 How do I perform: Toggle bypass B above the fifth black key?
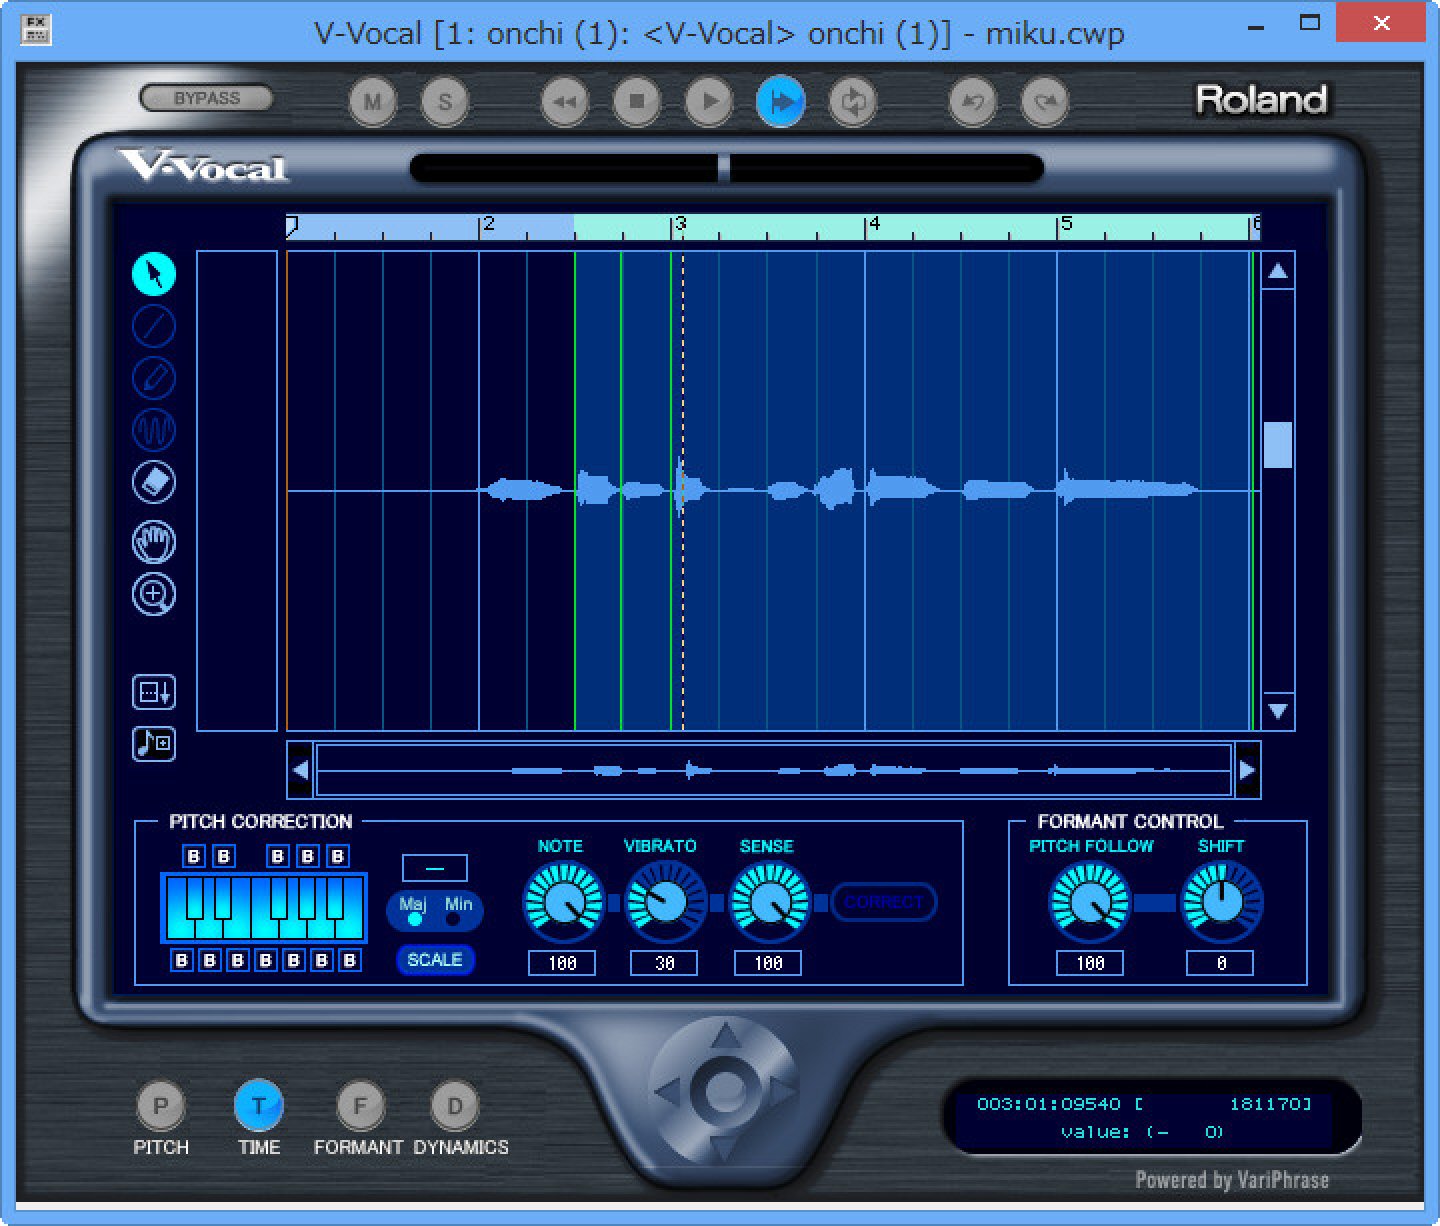338,856
